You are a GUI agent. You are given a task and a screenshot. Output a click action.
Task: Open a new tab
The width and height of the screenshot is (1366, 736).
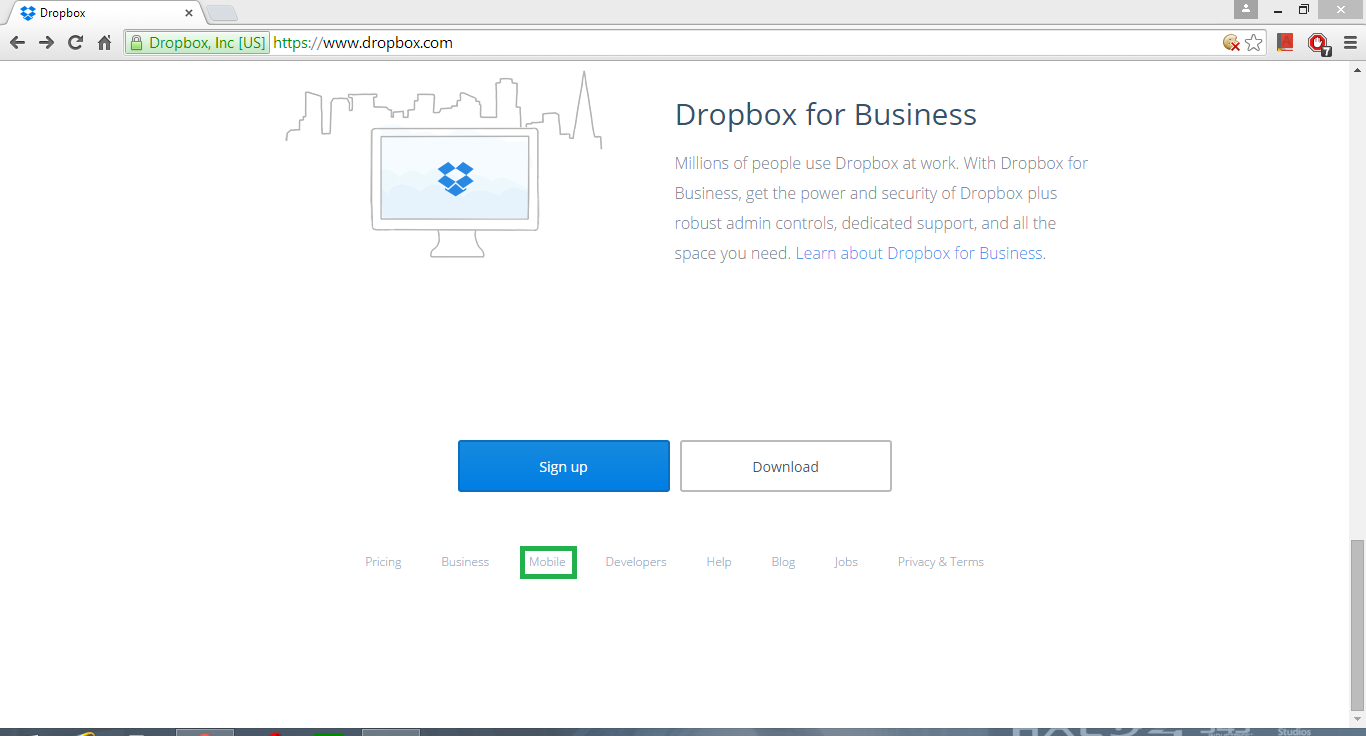[221, 13]
